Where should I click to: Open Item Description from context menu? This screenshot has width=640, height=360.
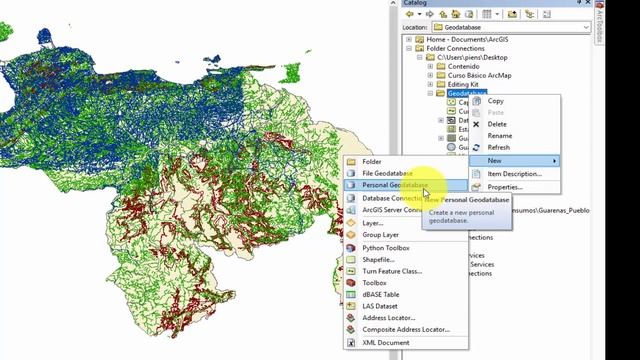point(514,174)
